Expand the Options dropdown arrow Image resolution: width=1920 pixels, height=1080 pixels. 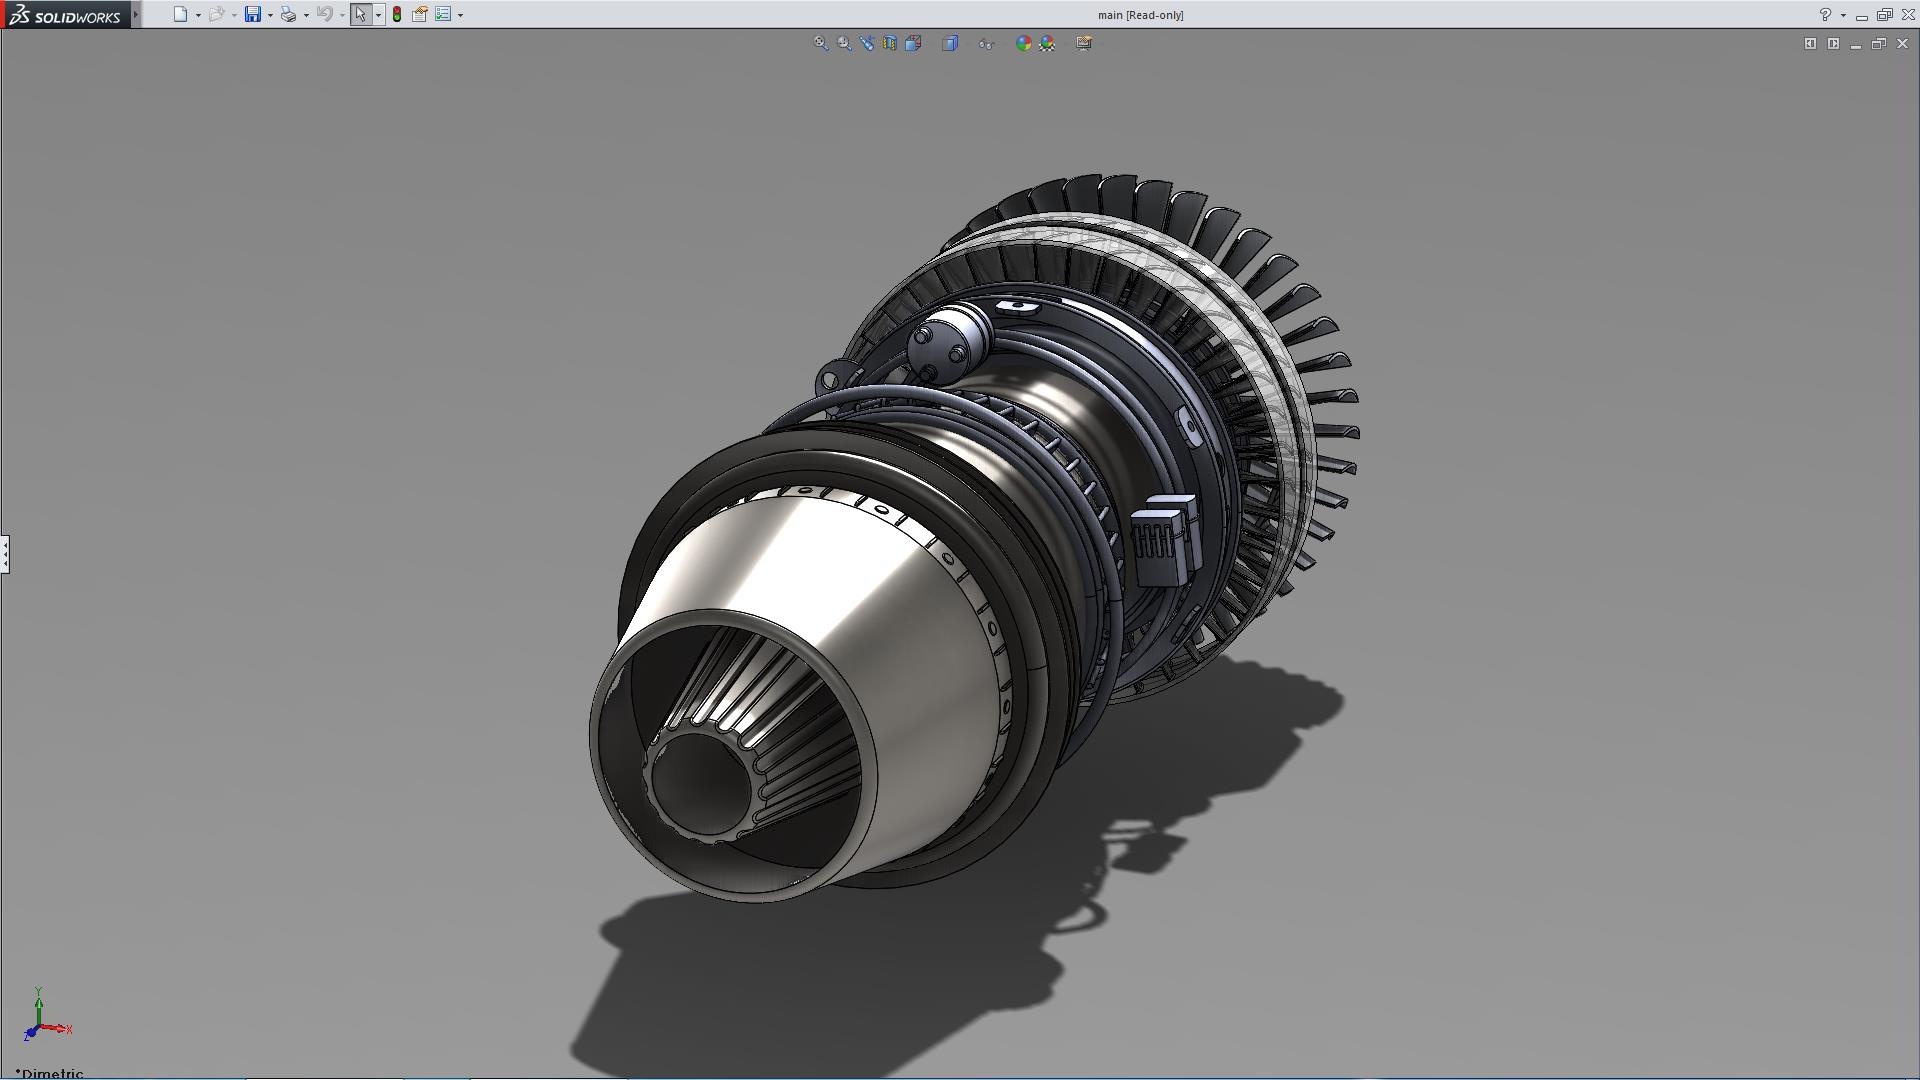pyautogui.click(x=460, y=15)
